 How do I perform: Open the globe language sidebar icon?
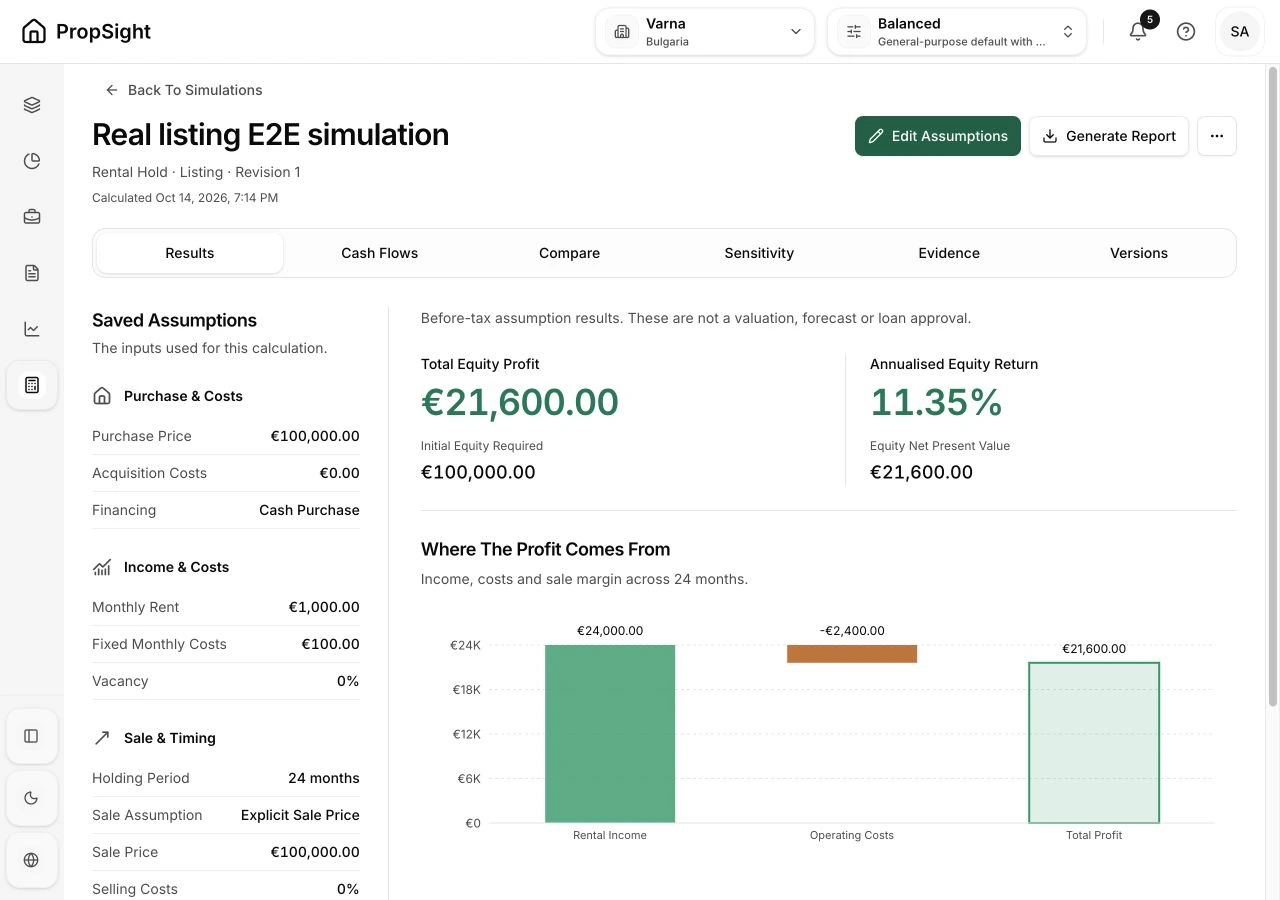(31, 860)
